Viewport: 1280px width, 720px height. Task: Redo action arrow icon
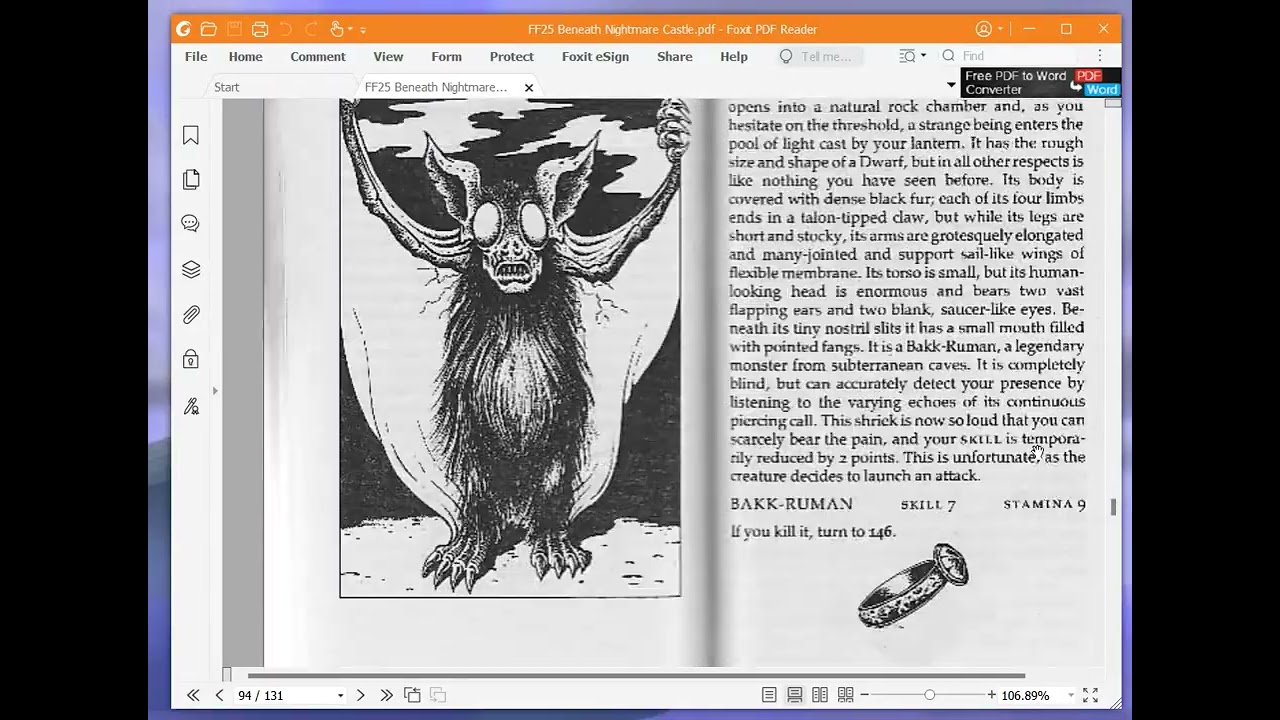tap(310, 29)
